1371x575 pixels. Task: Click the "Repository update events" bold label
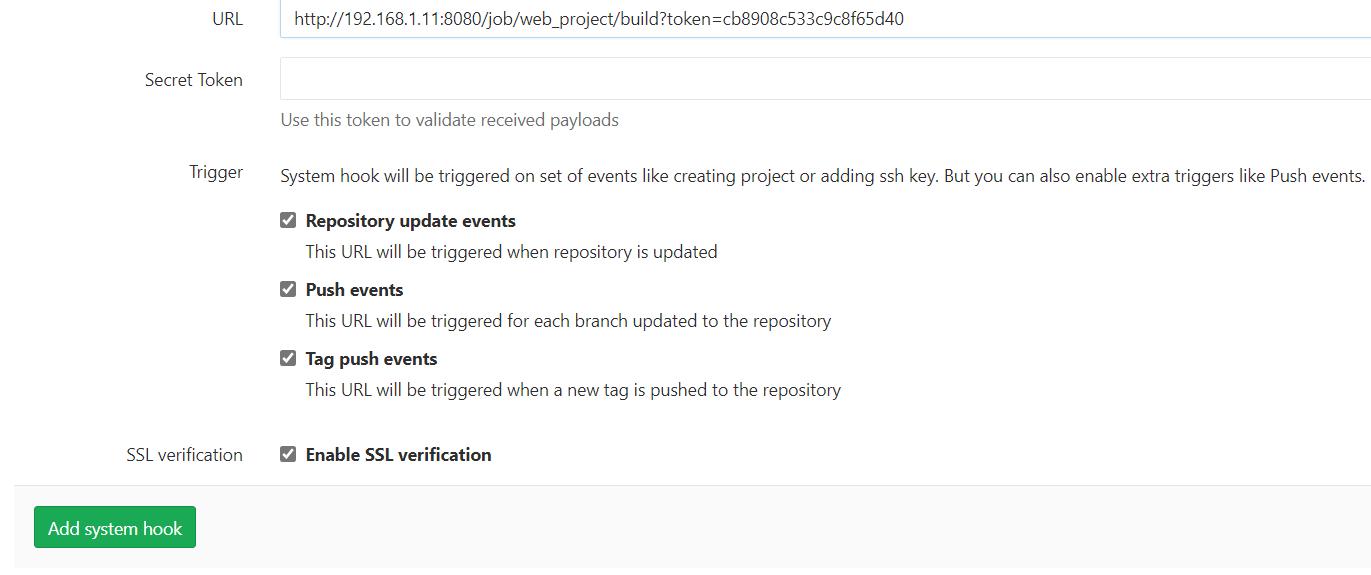[x=411, y=221]
